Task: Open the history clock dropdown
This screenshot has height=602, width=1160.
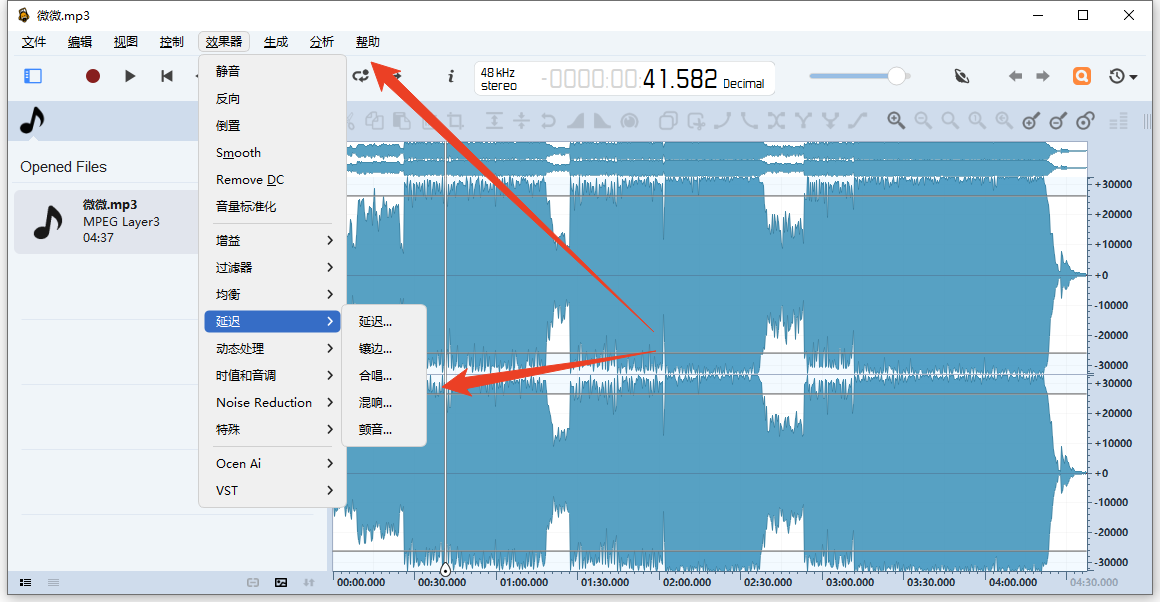Action: coord(1123,76)
